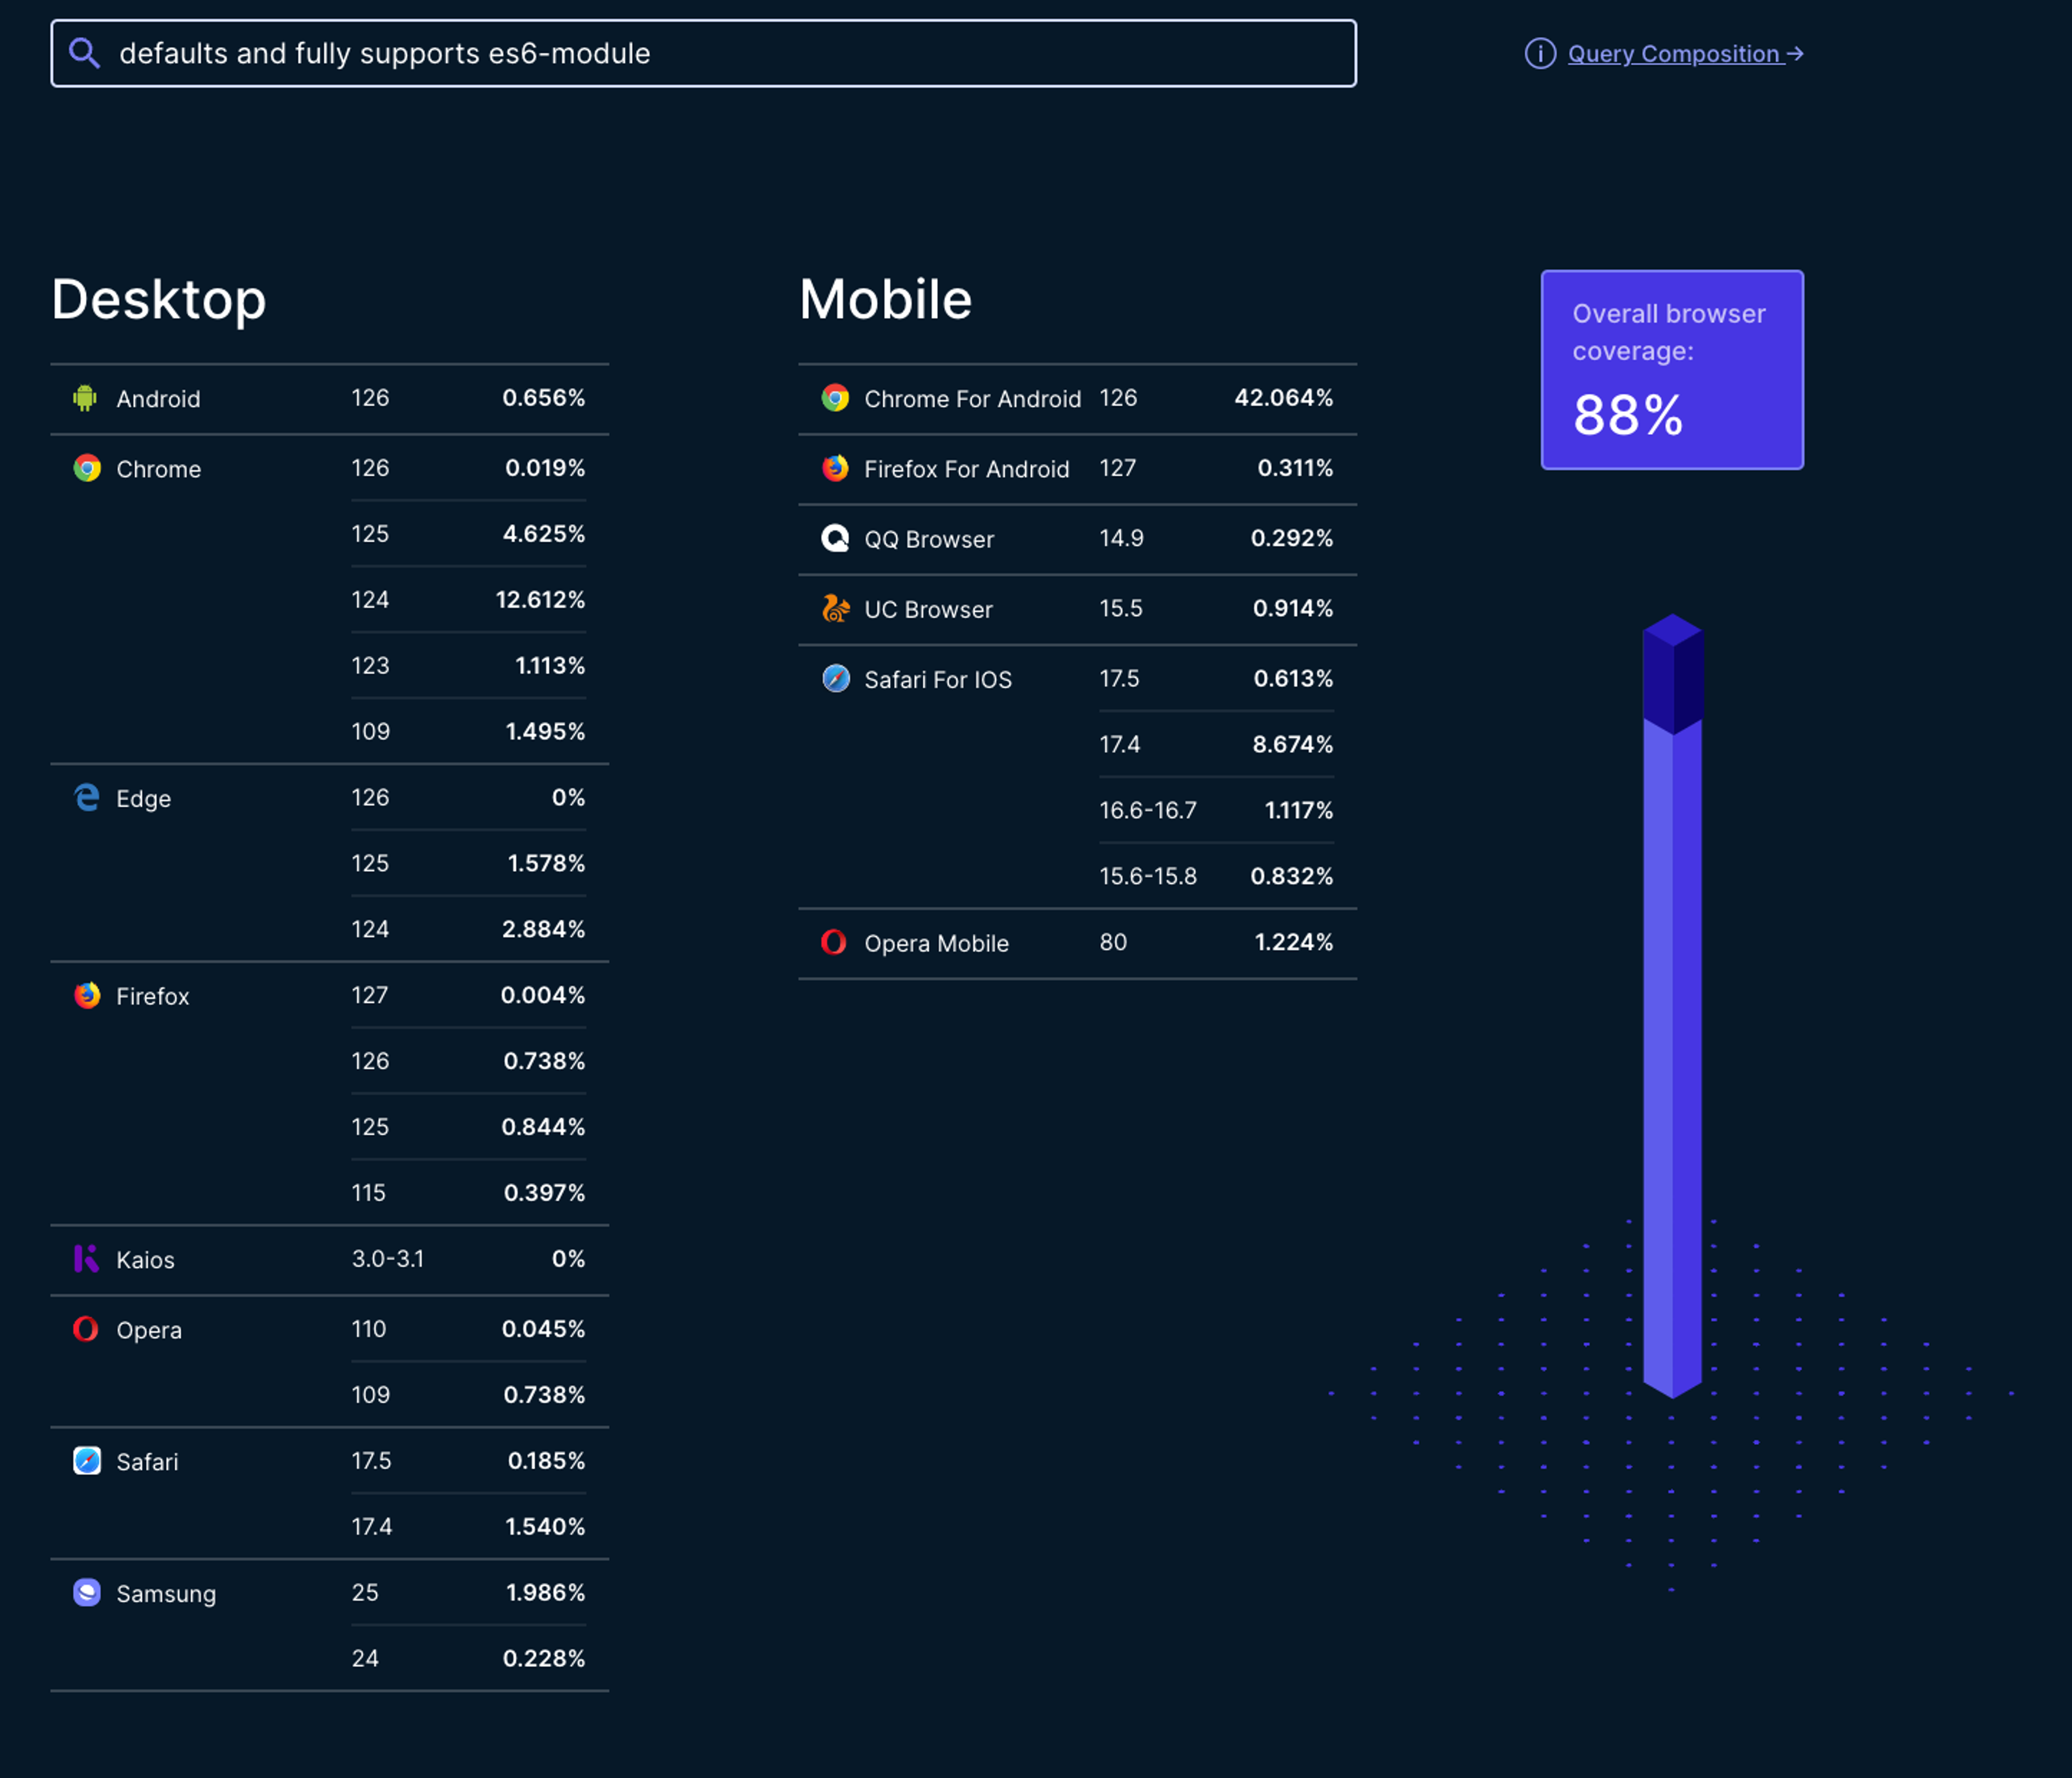Click the desktop Opera icon

(86, 1329)
